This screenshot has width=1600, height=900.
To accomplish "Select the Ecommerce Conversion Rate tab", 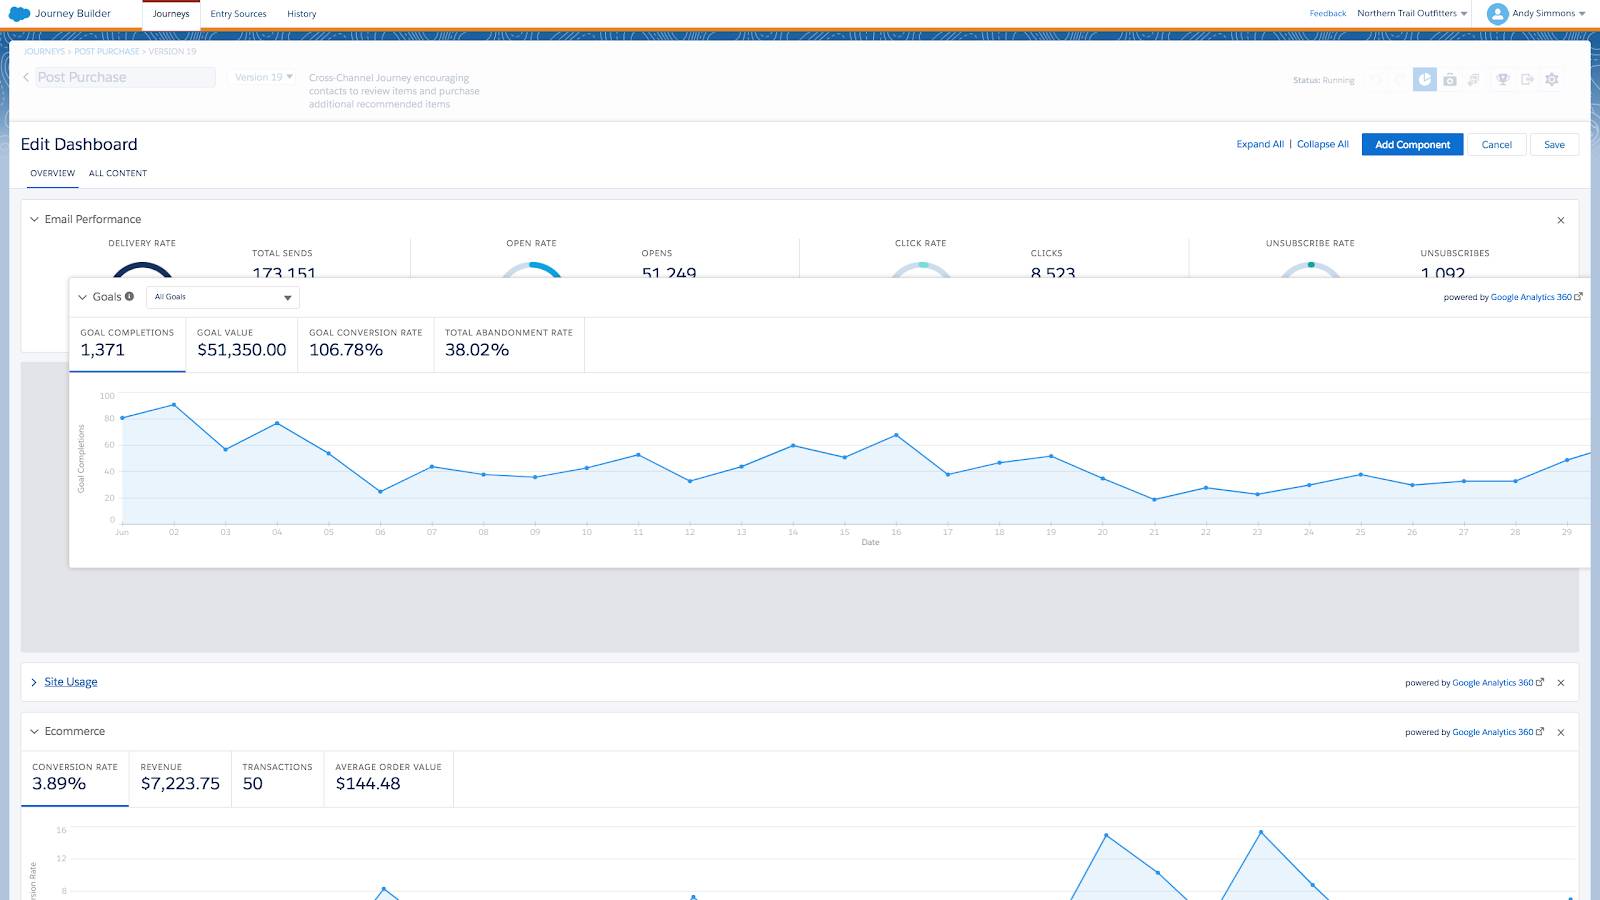I will point(75,778).
